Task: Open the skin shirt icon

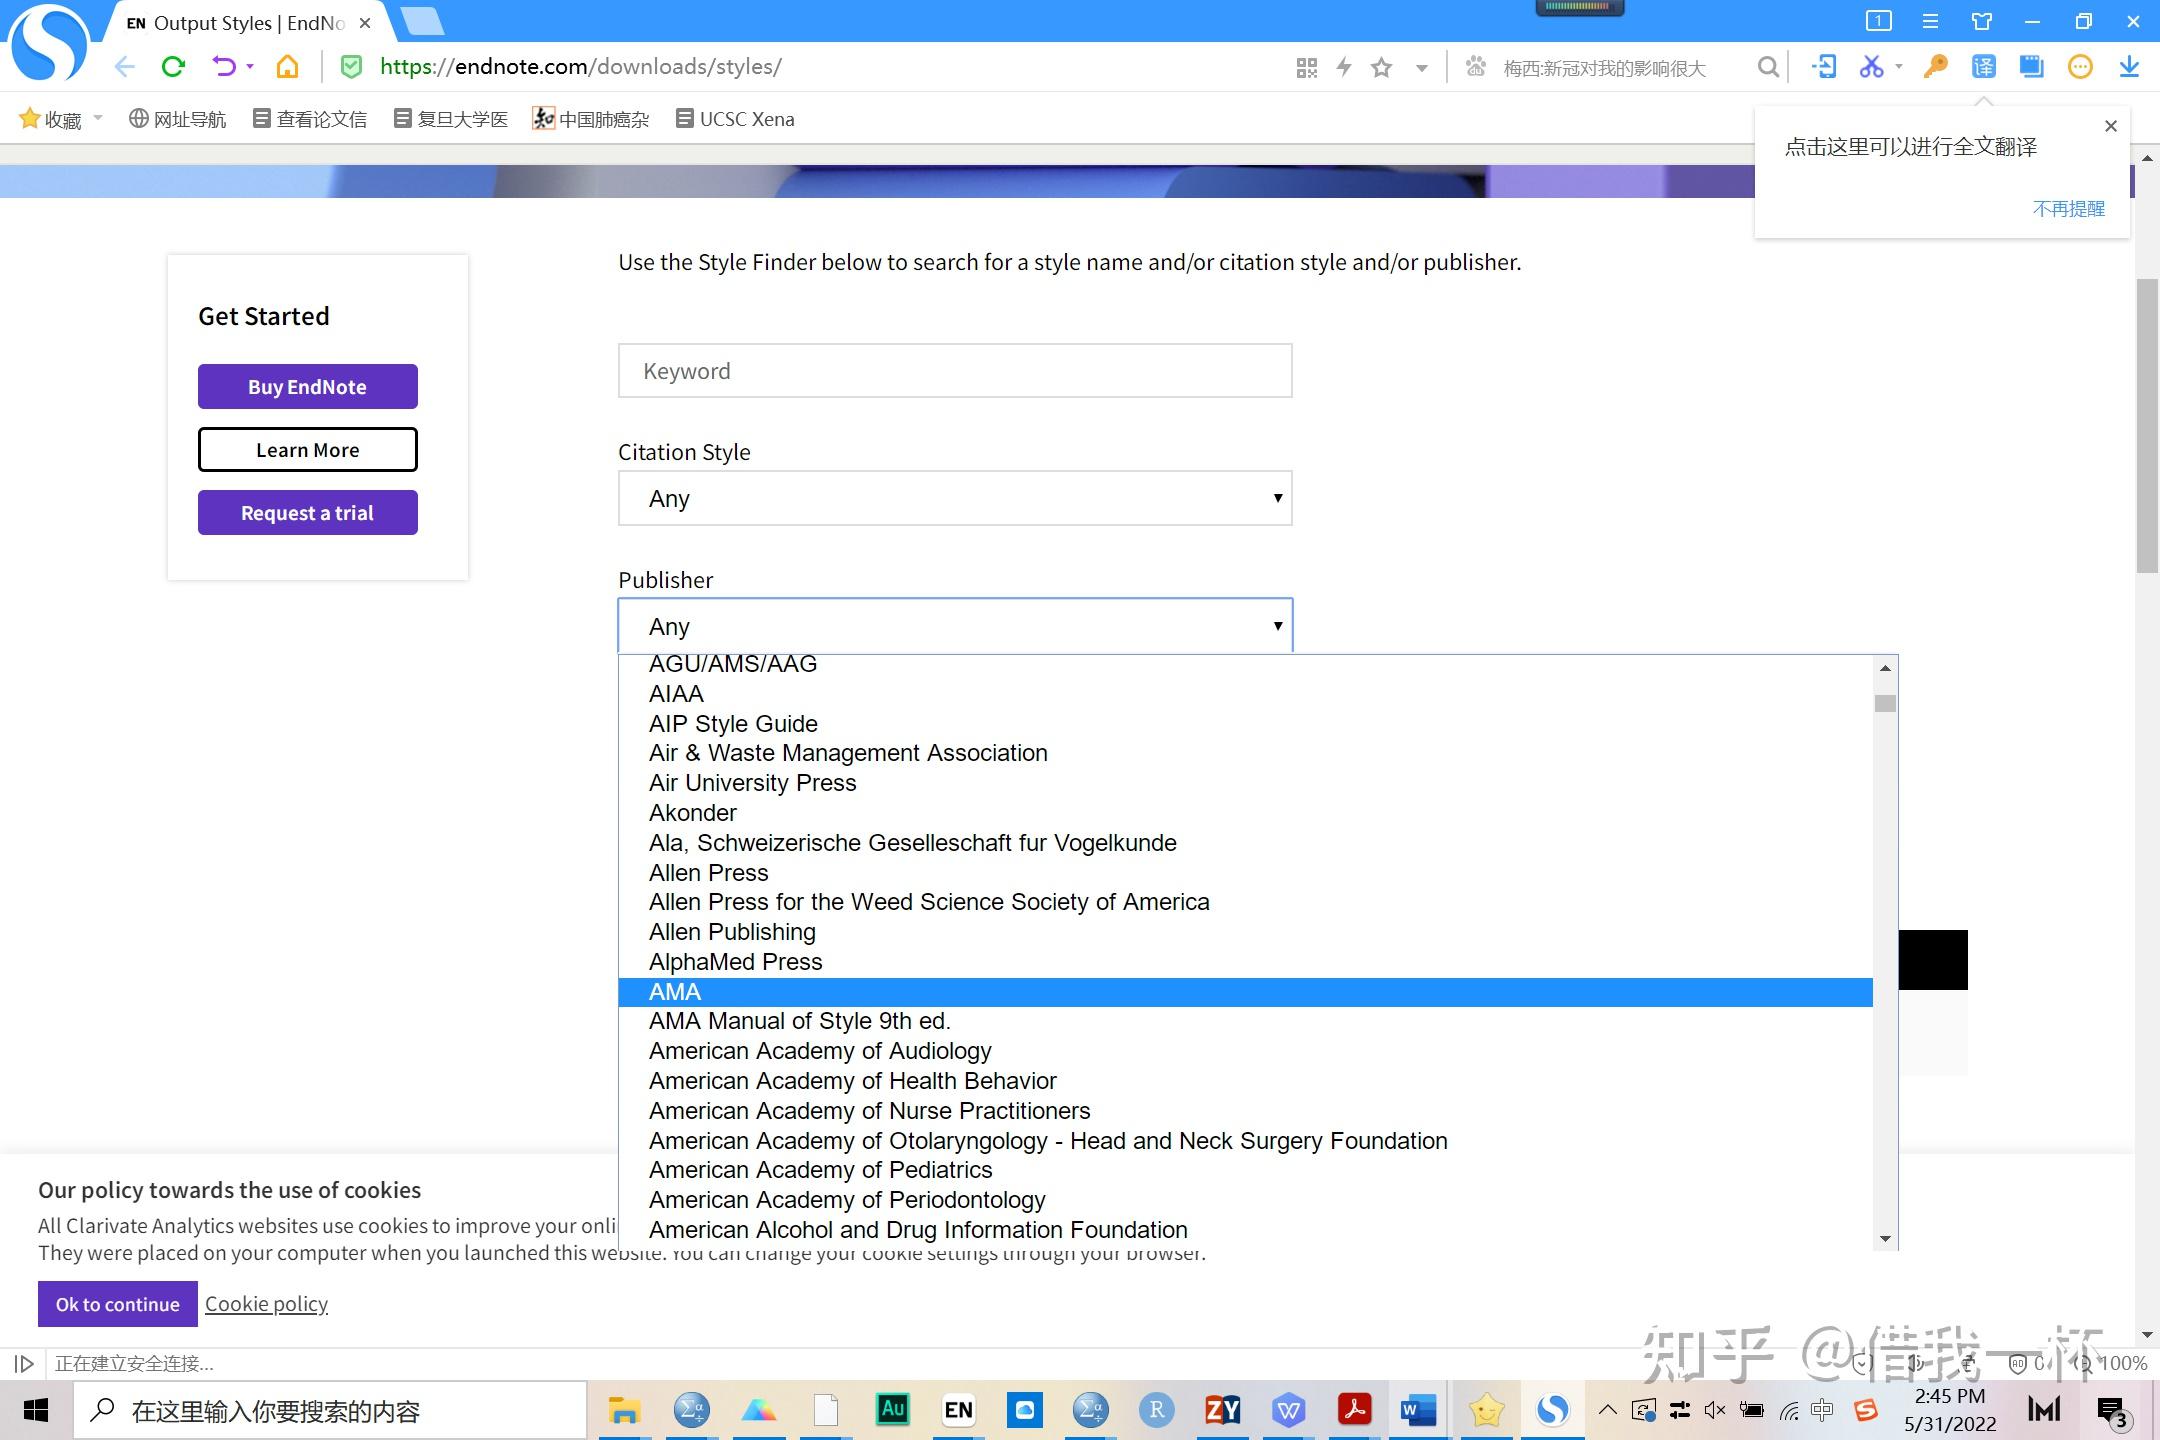Action: pos(1982,21)
